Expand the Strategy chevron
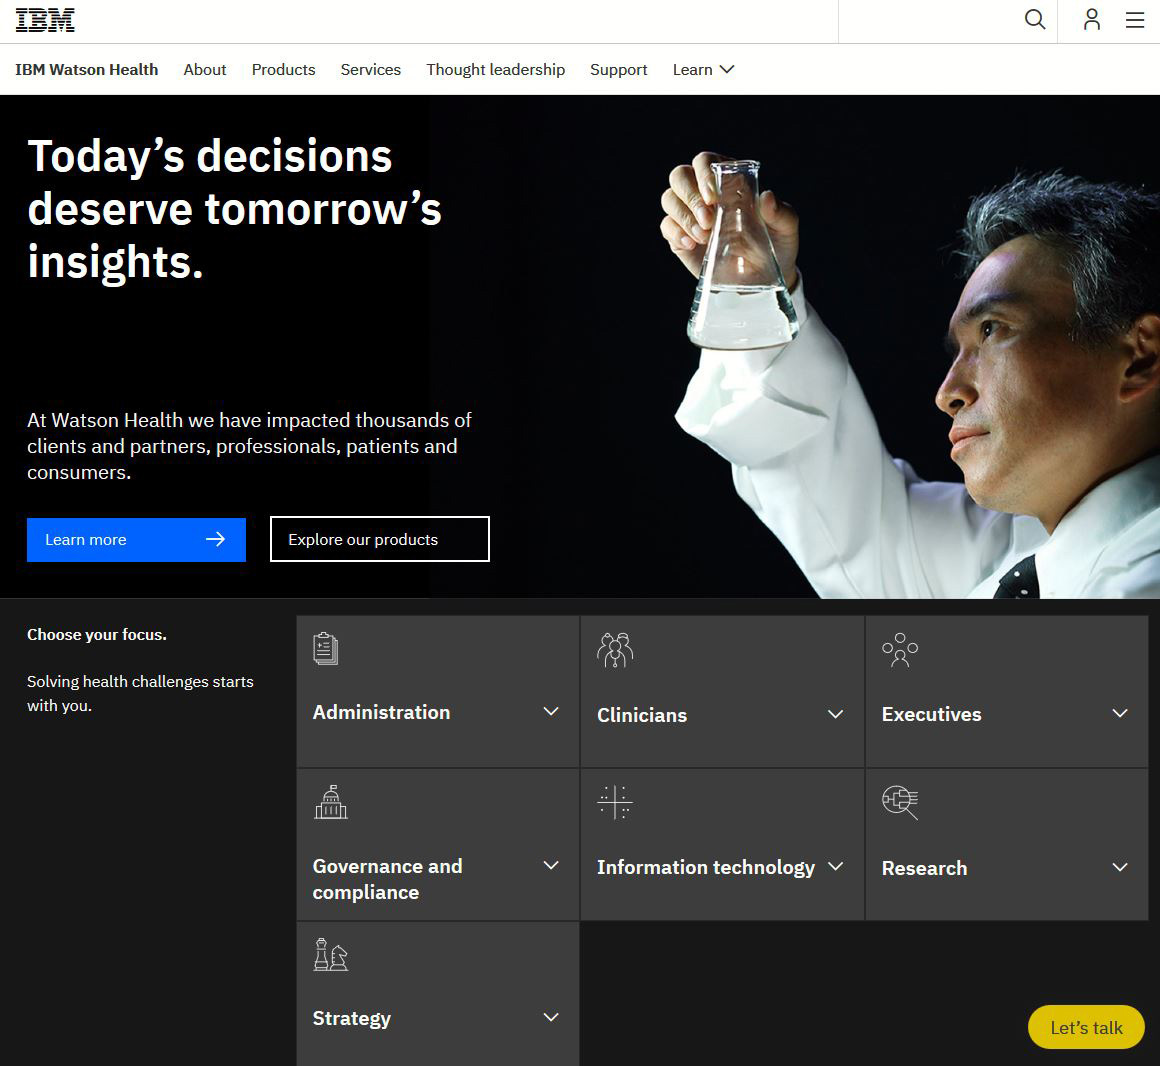This screenshot has width=1160, height=1066. coord(551,1017)
